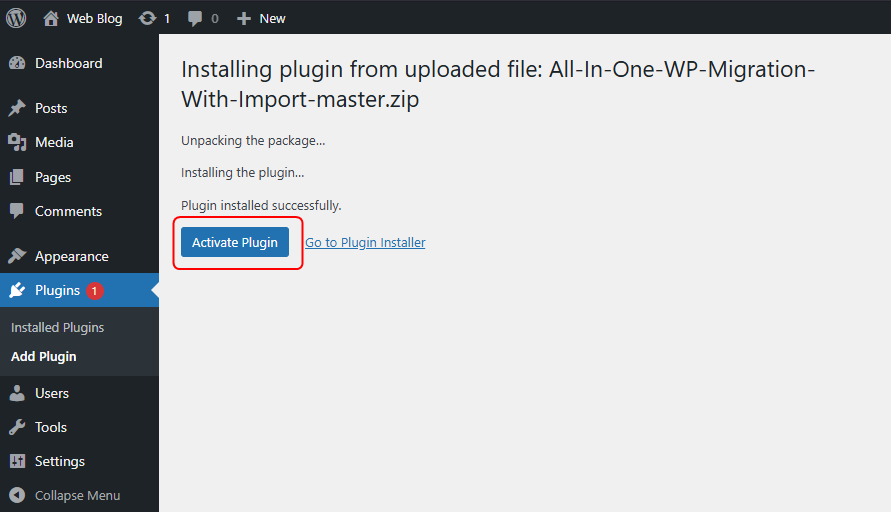Go to Installed Plugins submenu
The width and height of the screenshot is (891, 512).
point(57,327)
